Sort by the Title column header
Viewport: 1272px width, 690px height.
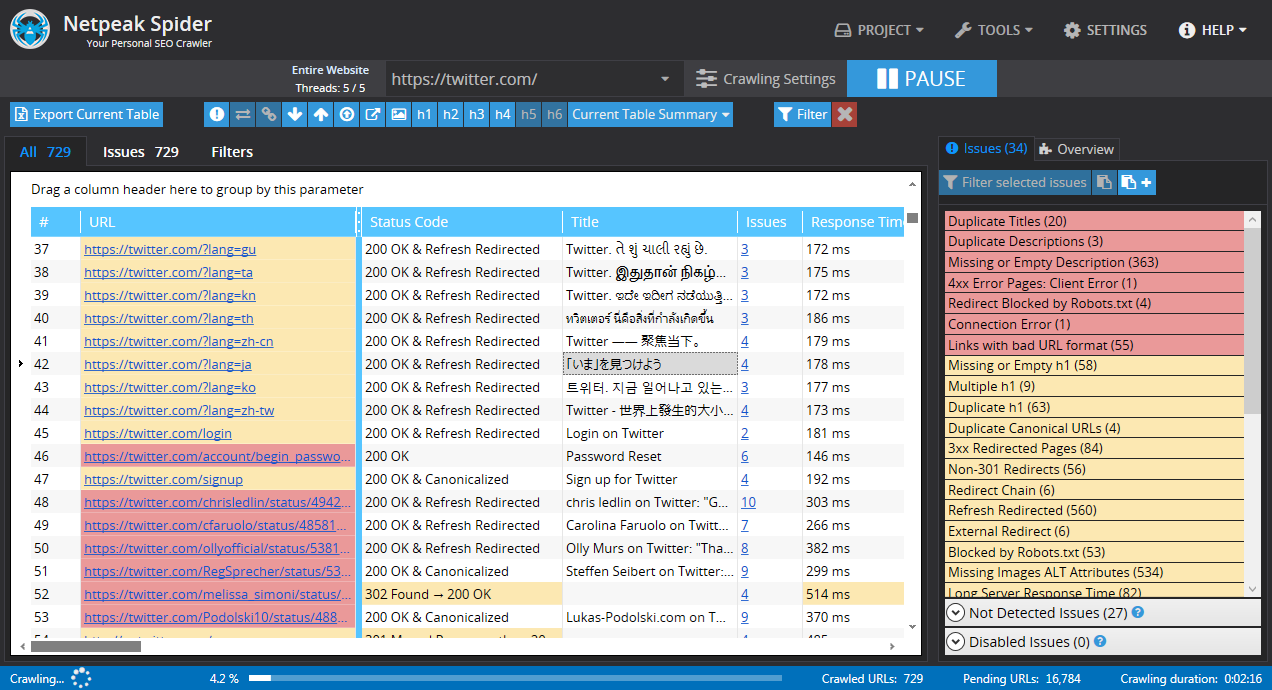(x=649, y=222)
